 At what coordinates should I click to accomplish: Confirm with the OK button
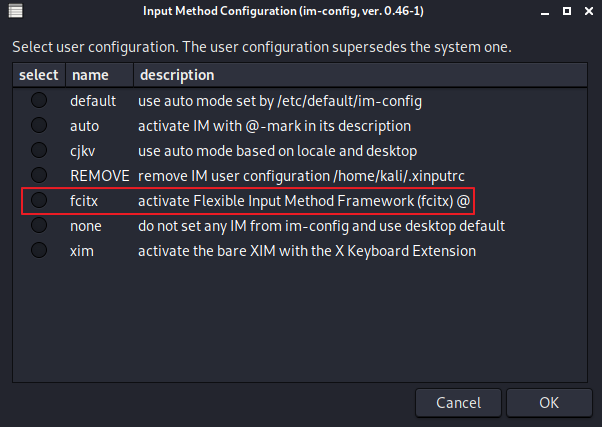tap(549, 404)
